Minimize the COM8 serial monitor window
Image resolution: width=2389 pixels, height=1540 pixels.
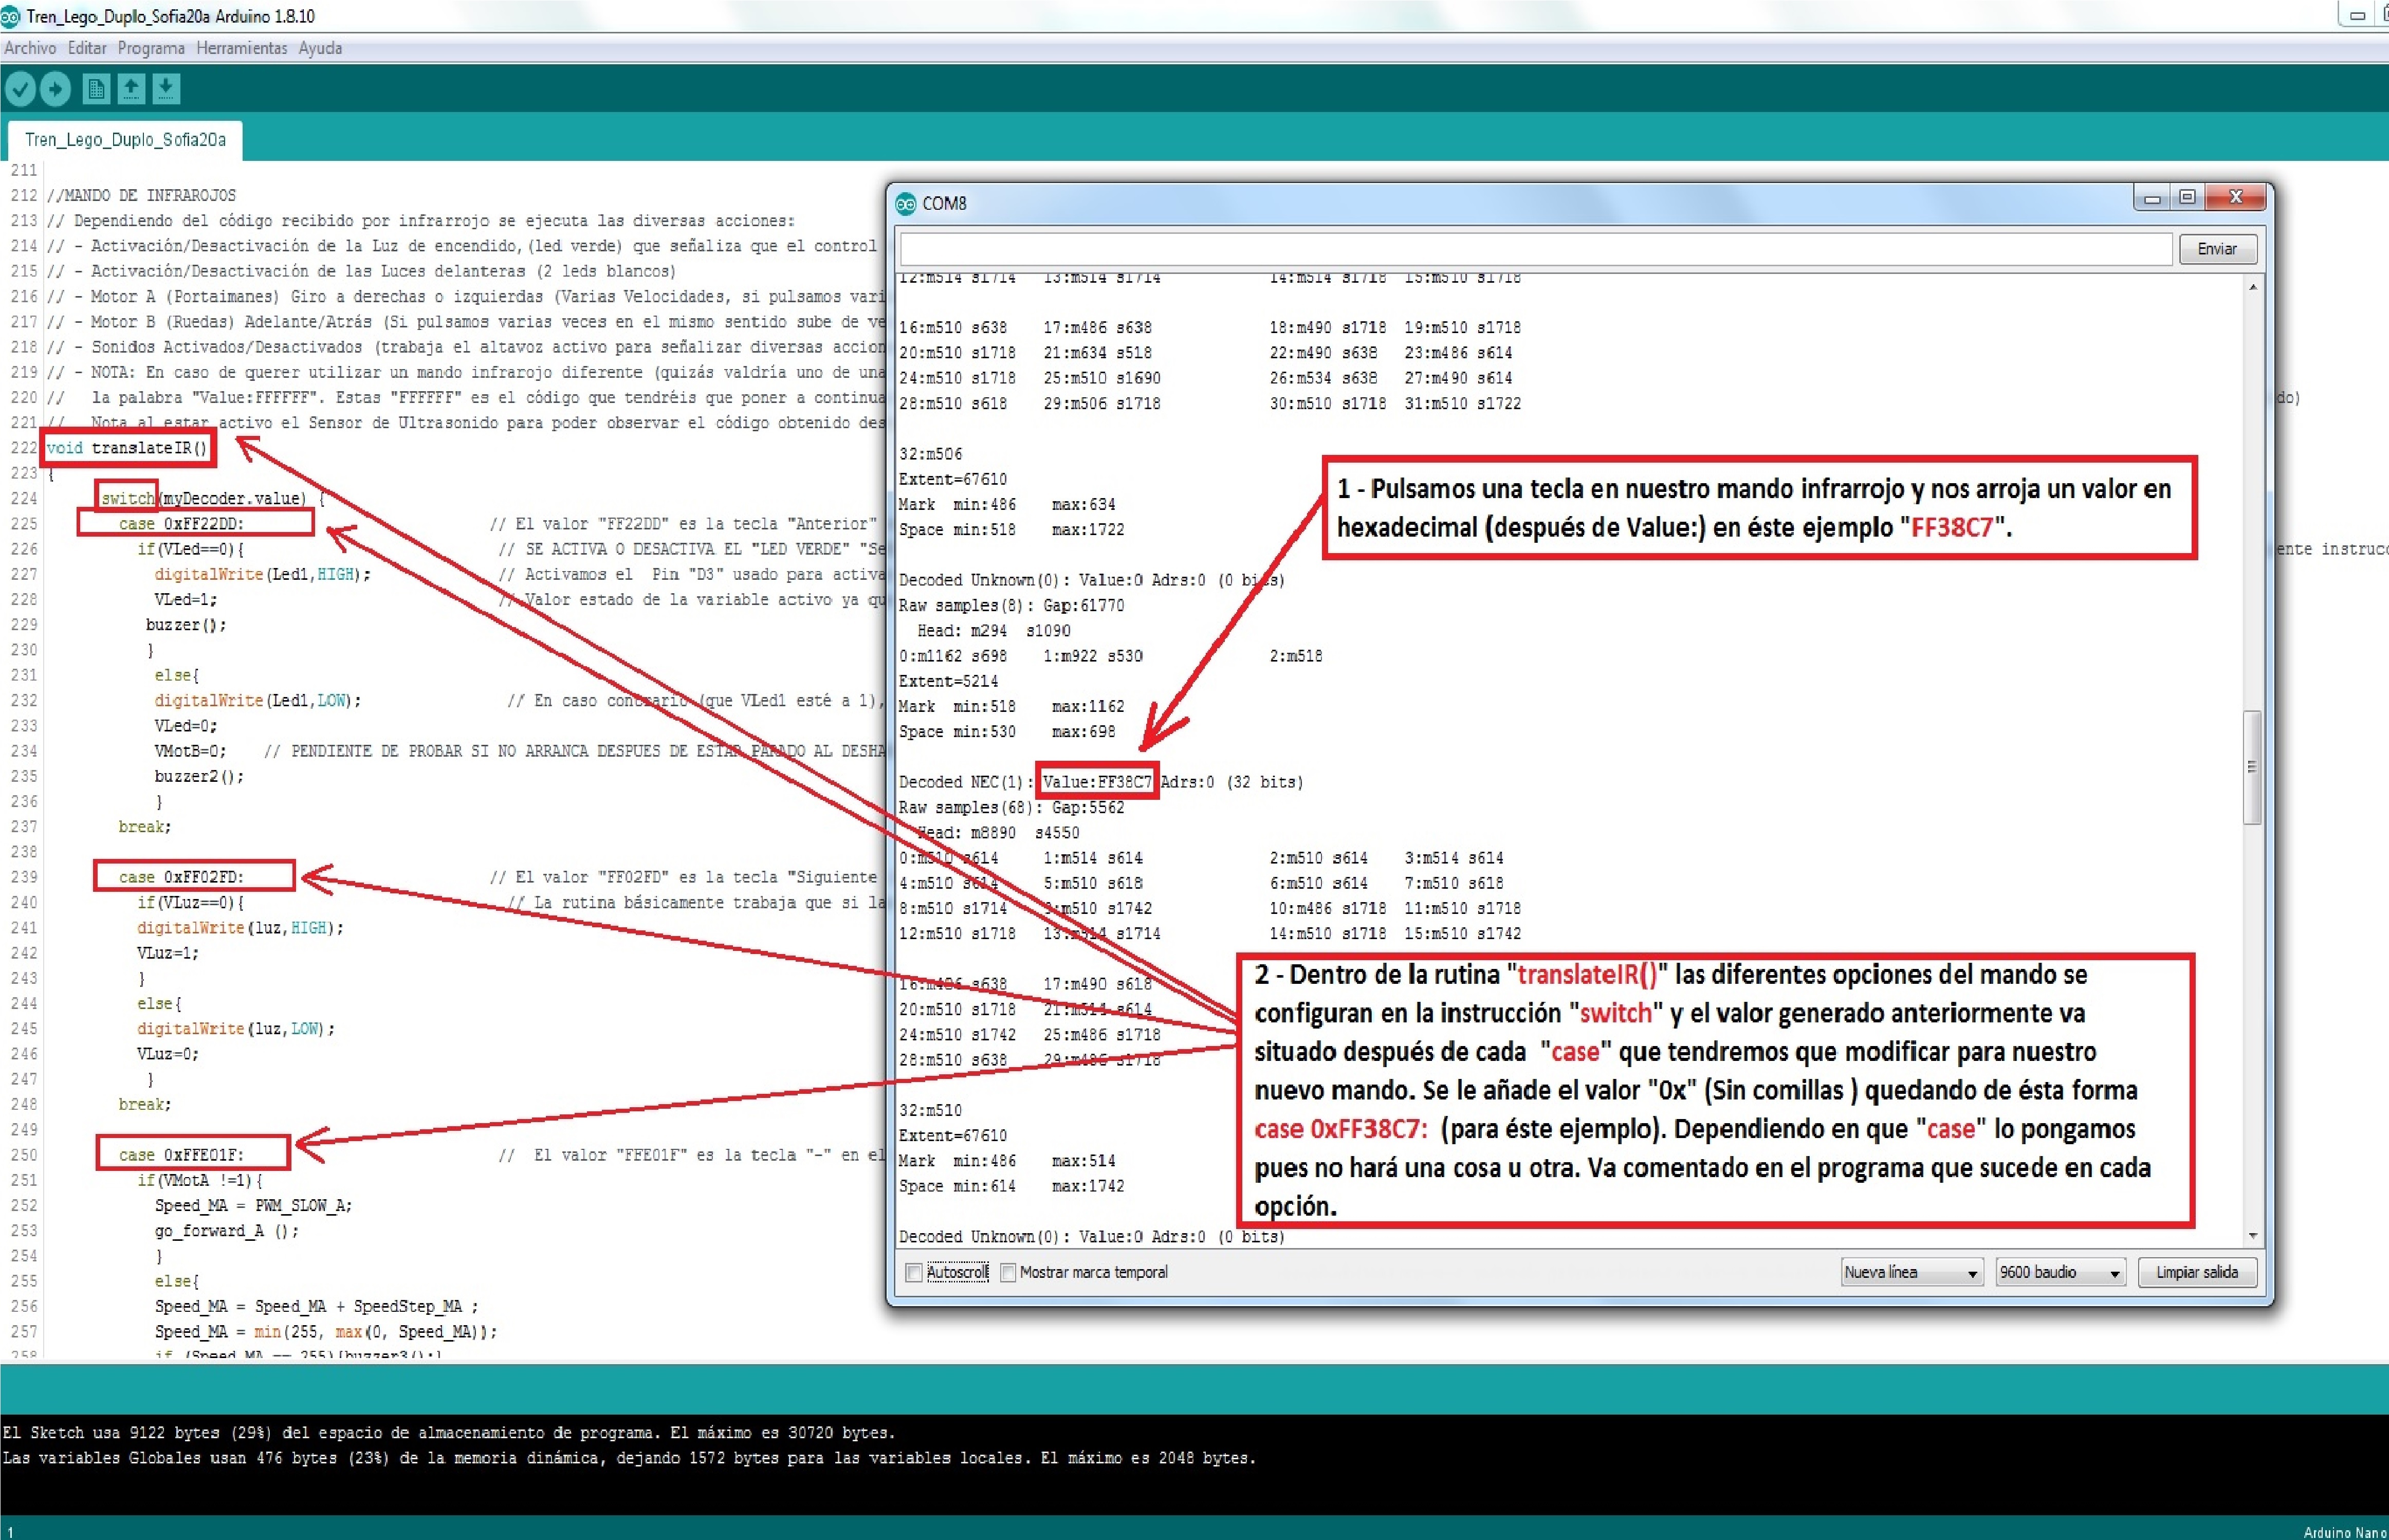pos(2153,198)
